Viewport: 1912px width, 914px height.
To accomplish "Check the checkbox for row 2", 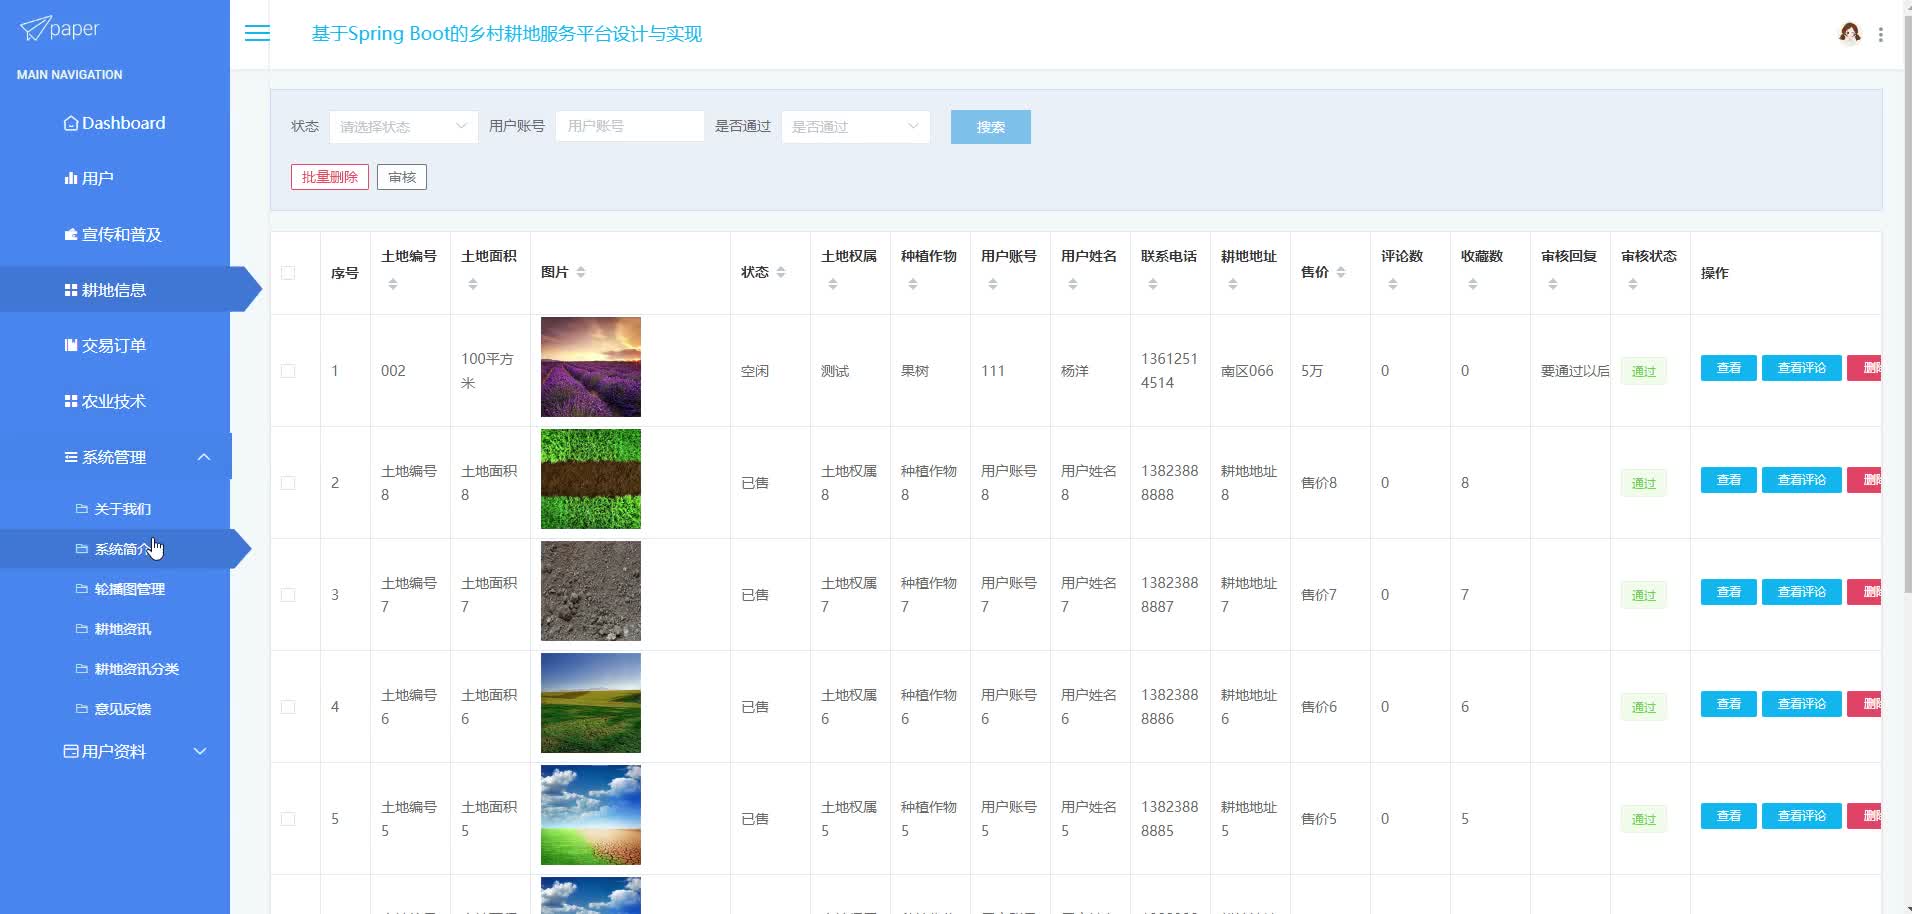I will click(288, 483).
